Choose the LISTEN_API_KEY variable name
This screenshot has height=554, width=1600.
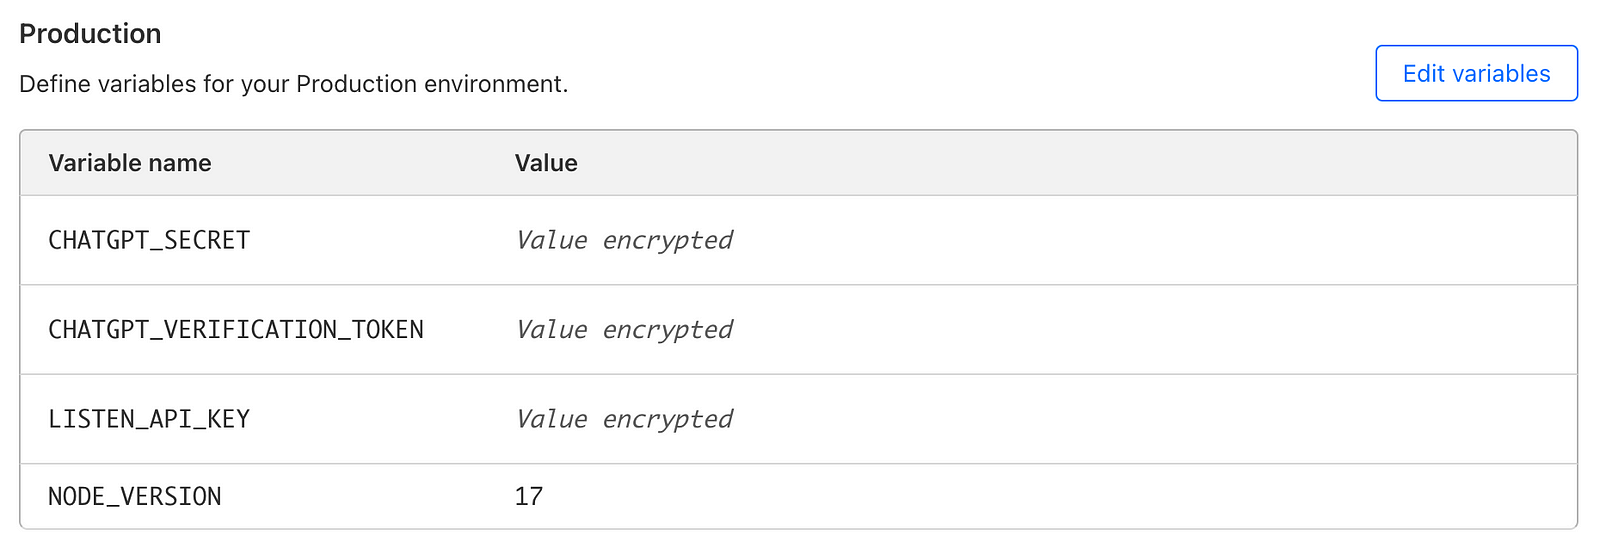coord(149,419)
